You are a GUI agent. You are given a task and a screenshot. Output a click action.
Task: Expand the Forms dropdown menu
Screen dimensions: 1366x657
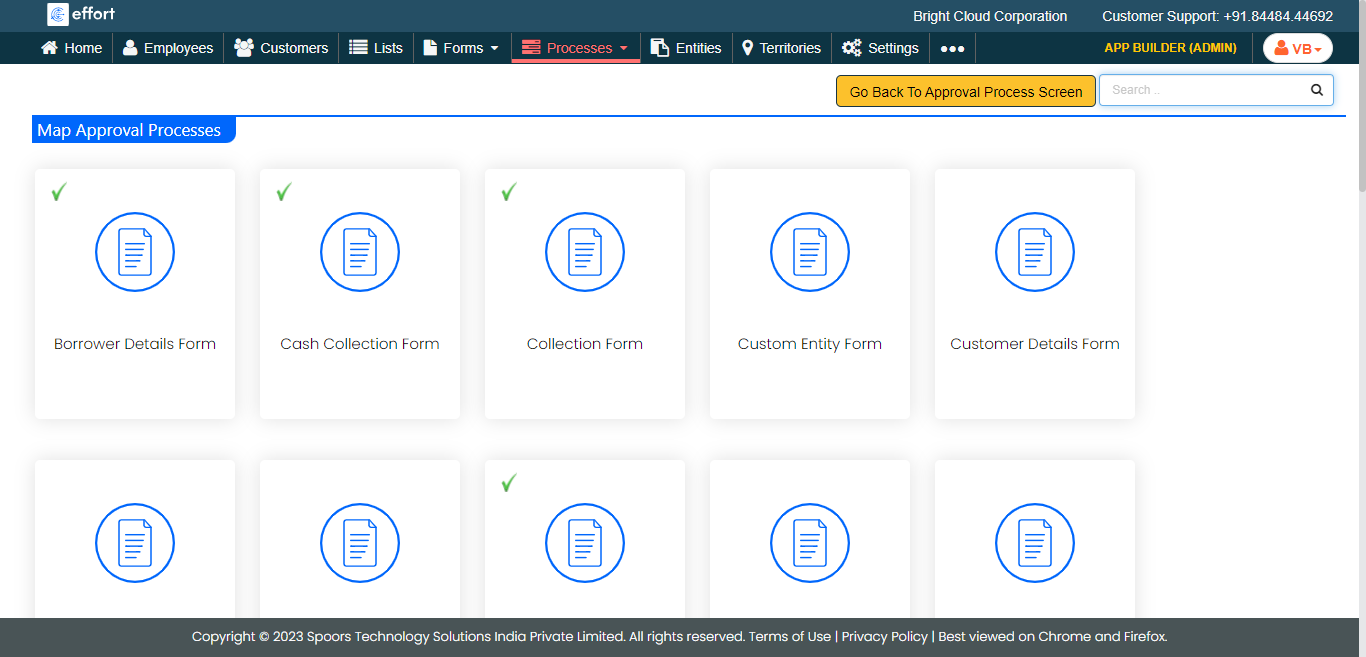coord(461,48)
